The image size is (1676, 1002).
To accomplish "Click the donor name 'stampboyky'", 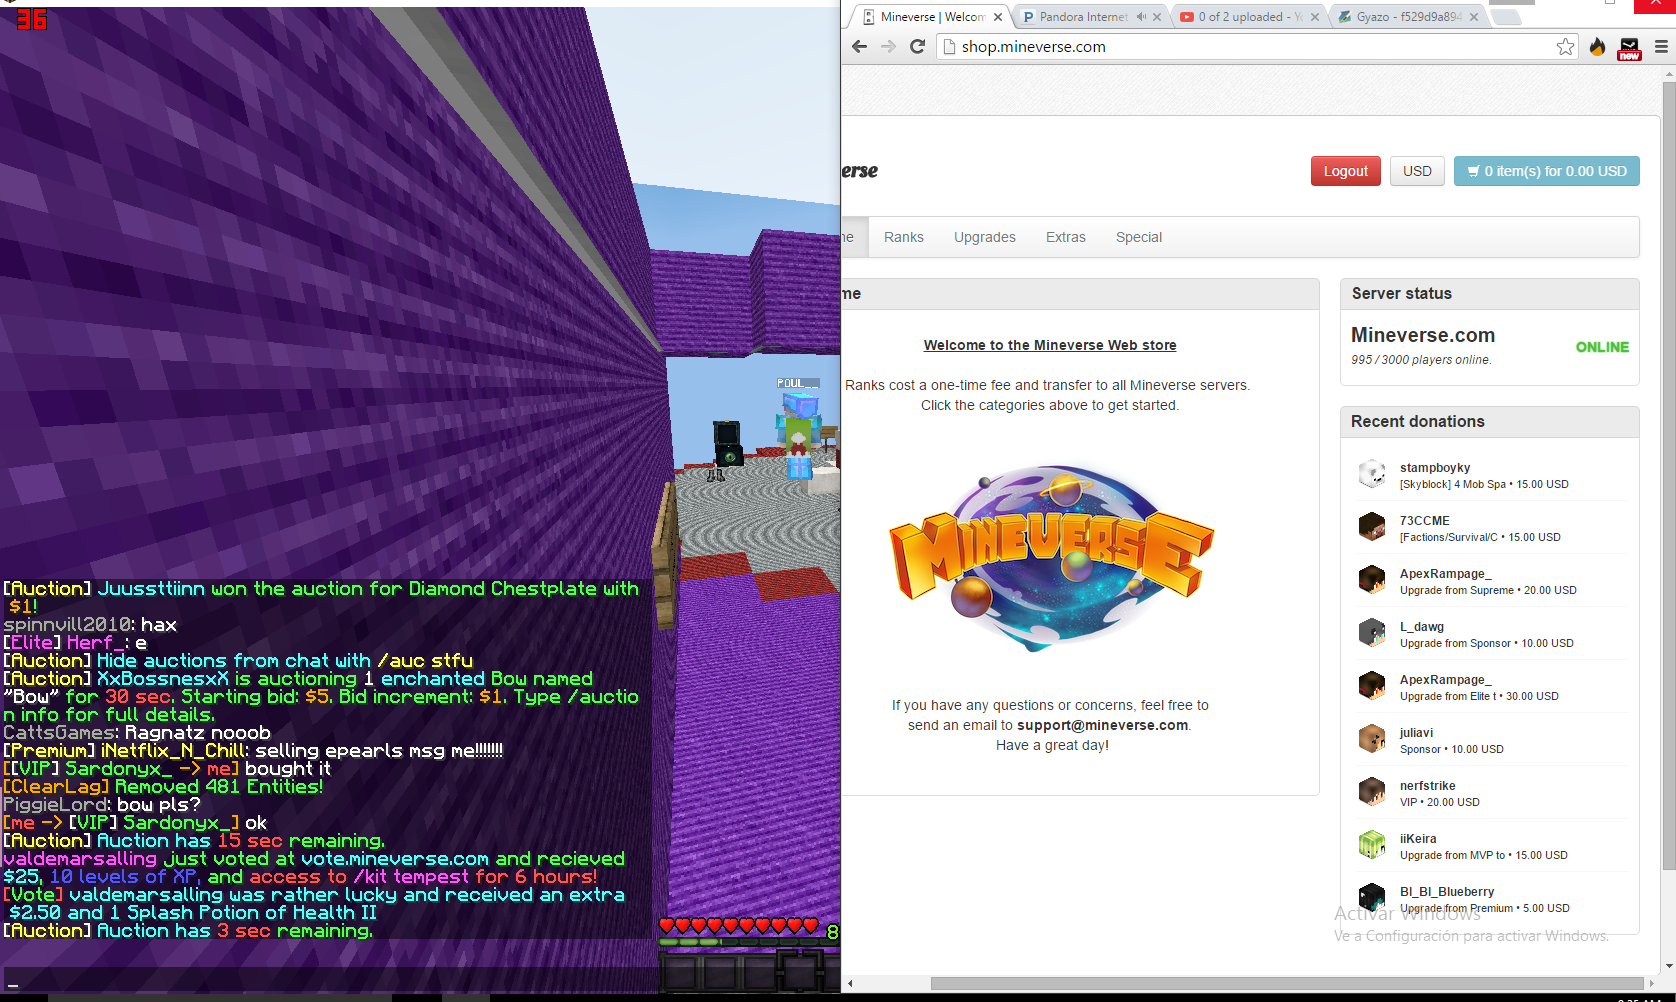I will 1435,468.
